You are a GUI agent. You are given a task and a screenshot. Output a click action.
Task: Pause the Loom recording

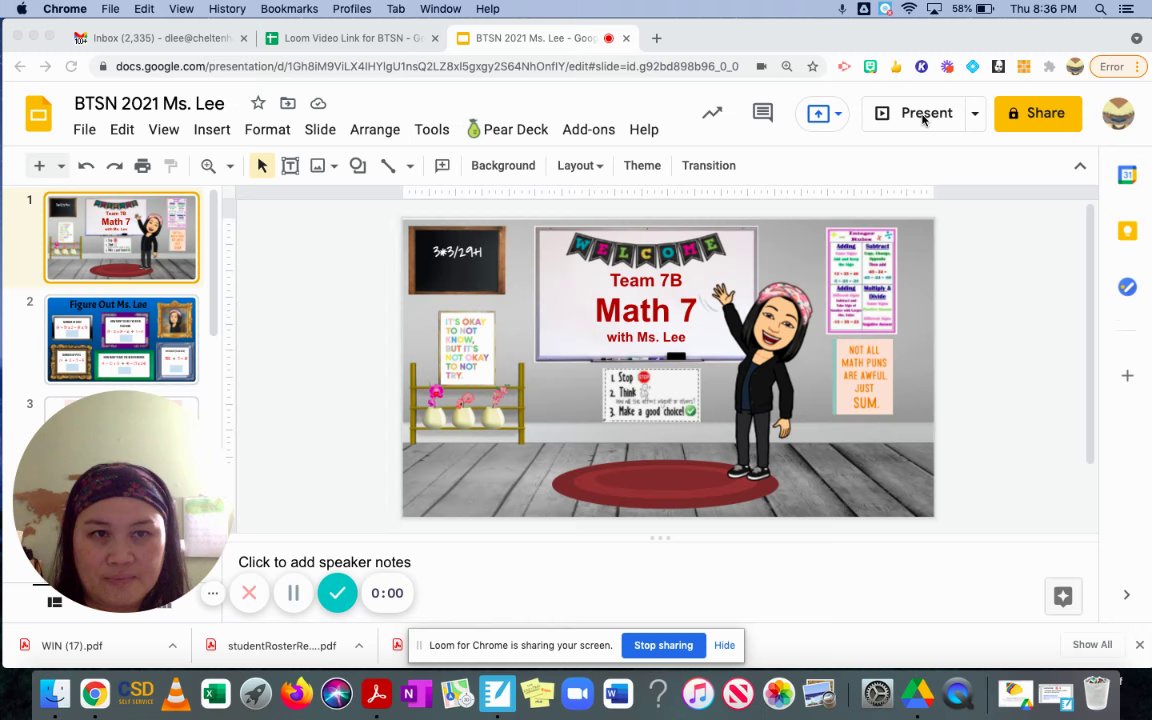[x=293, y=594]
